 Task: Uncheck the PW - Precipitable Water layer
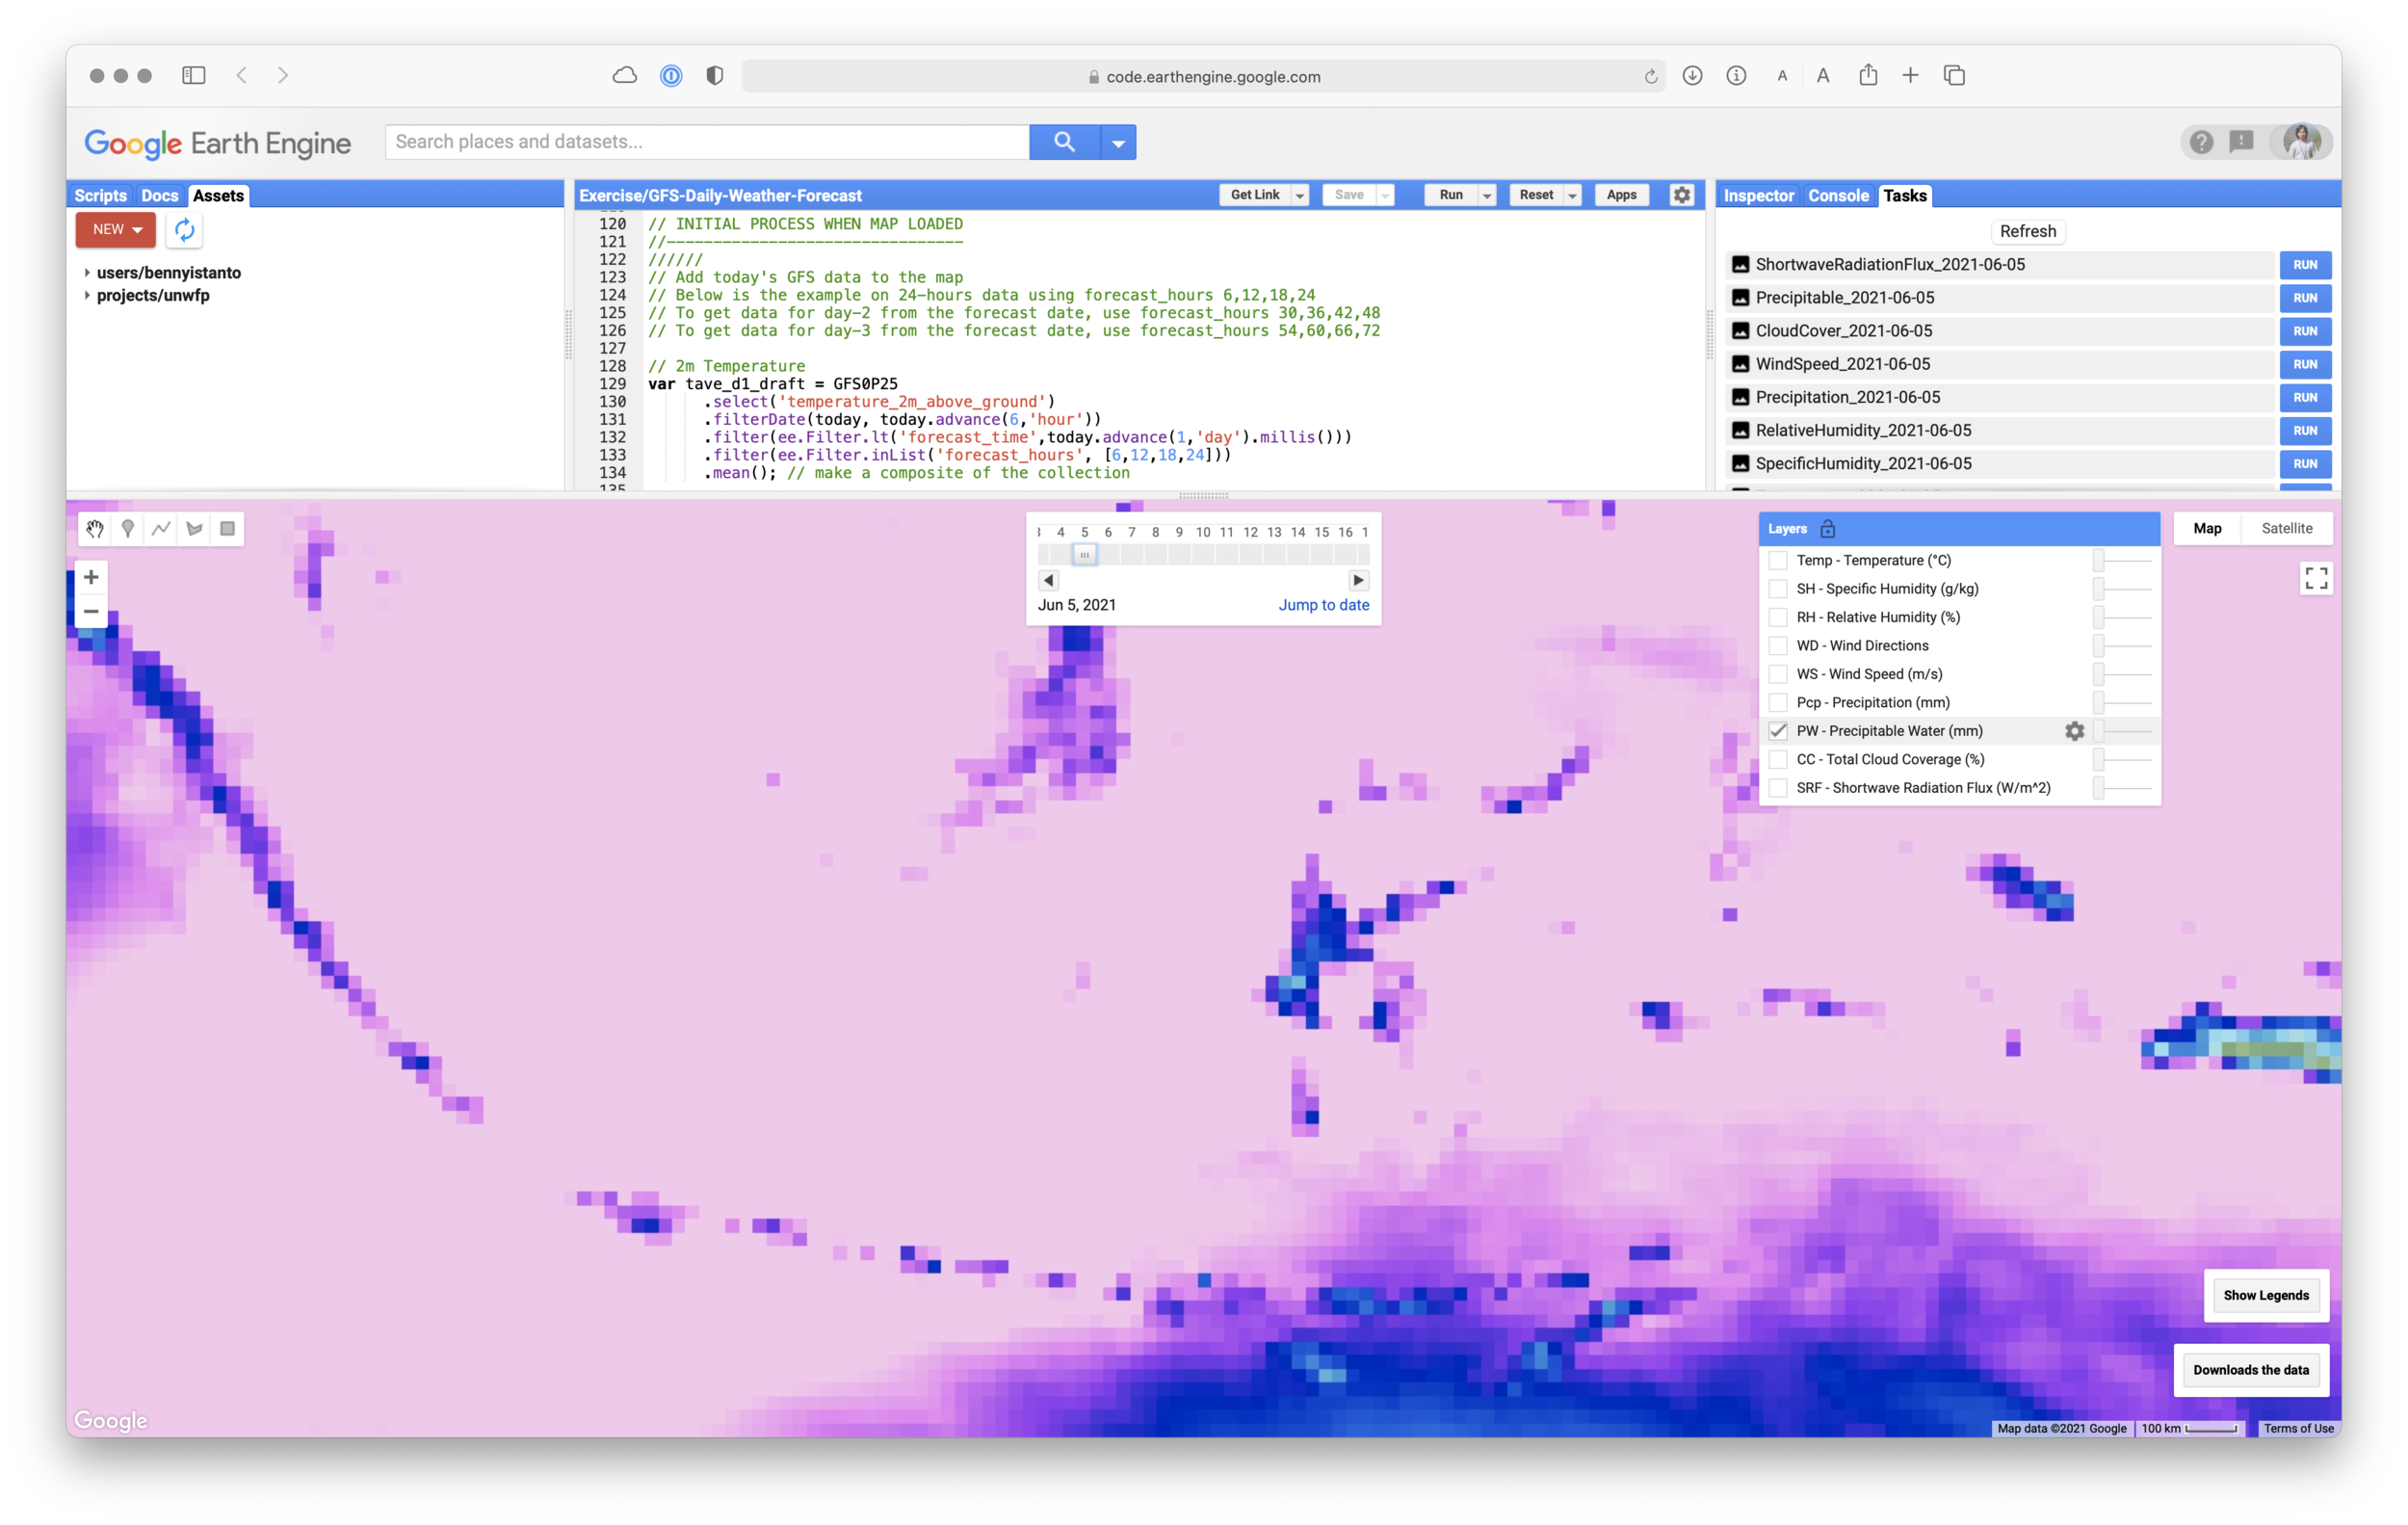(1778, 731)
